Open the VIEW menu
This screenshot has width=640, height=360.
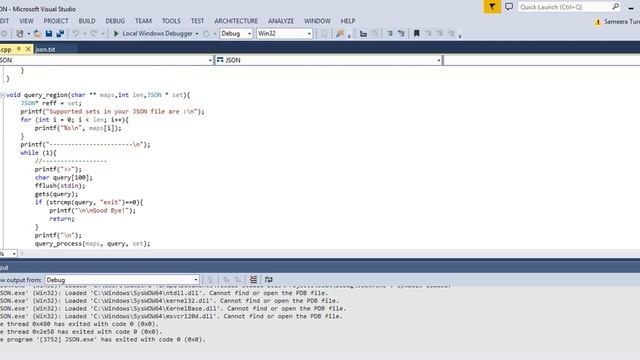[26, 21]
